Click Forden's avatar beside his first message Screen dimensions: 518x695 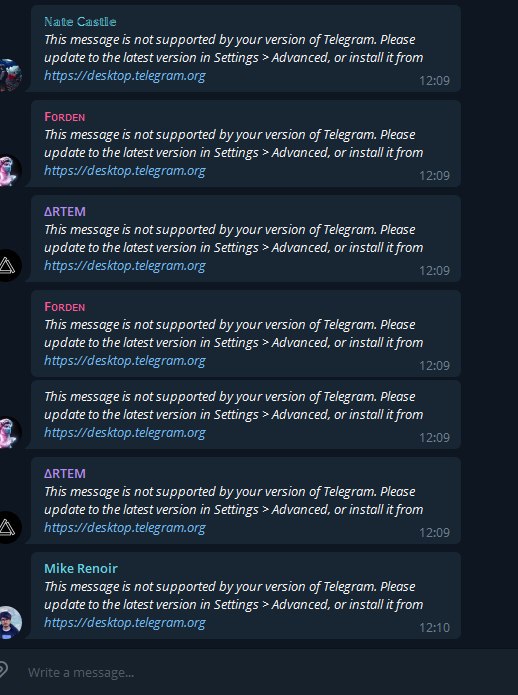[x=10, y=171]
